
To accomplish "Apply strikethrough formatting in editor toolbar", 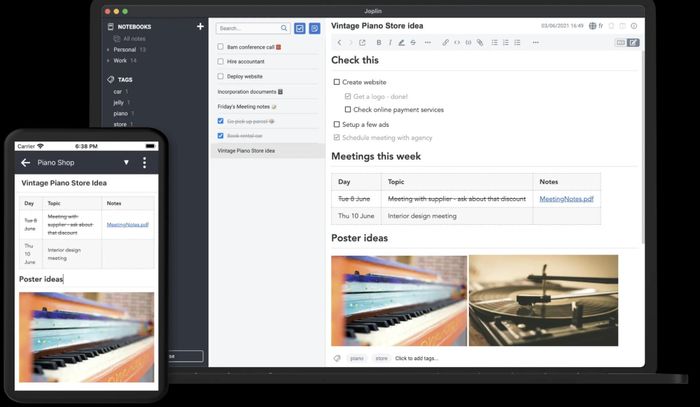I will point(413,42).
